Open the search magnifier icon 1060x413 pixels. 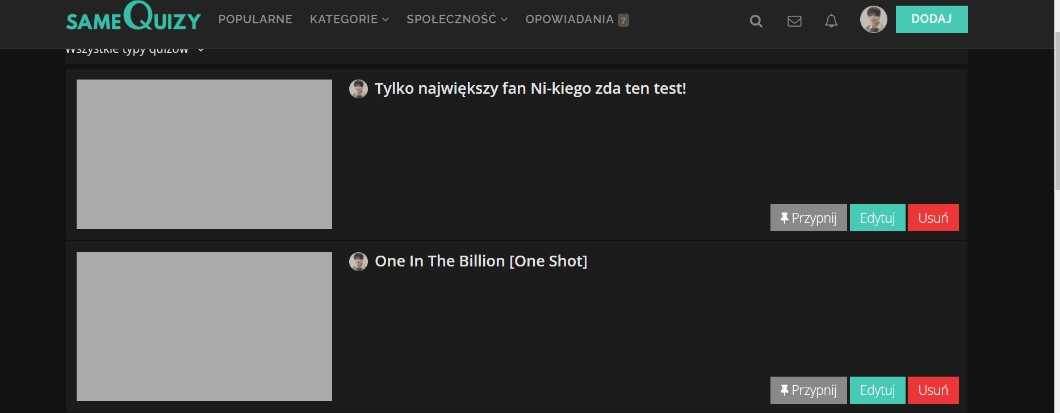756,20
